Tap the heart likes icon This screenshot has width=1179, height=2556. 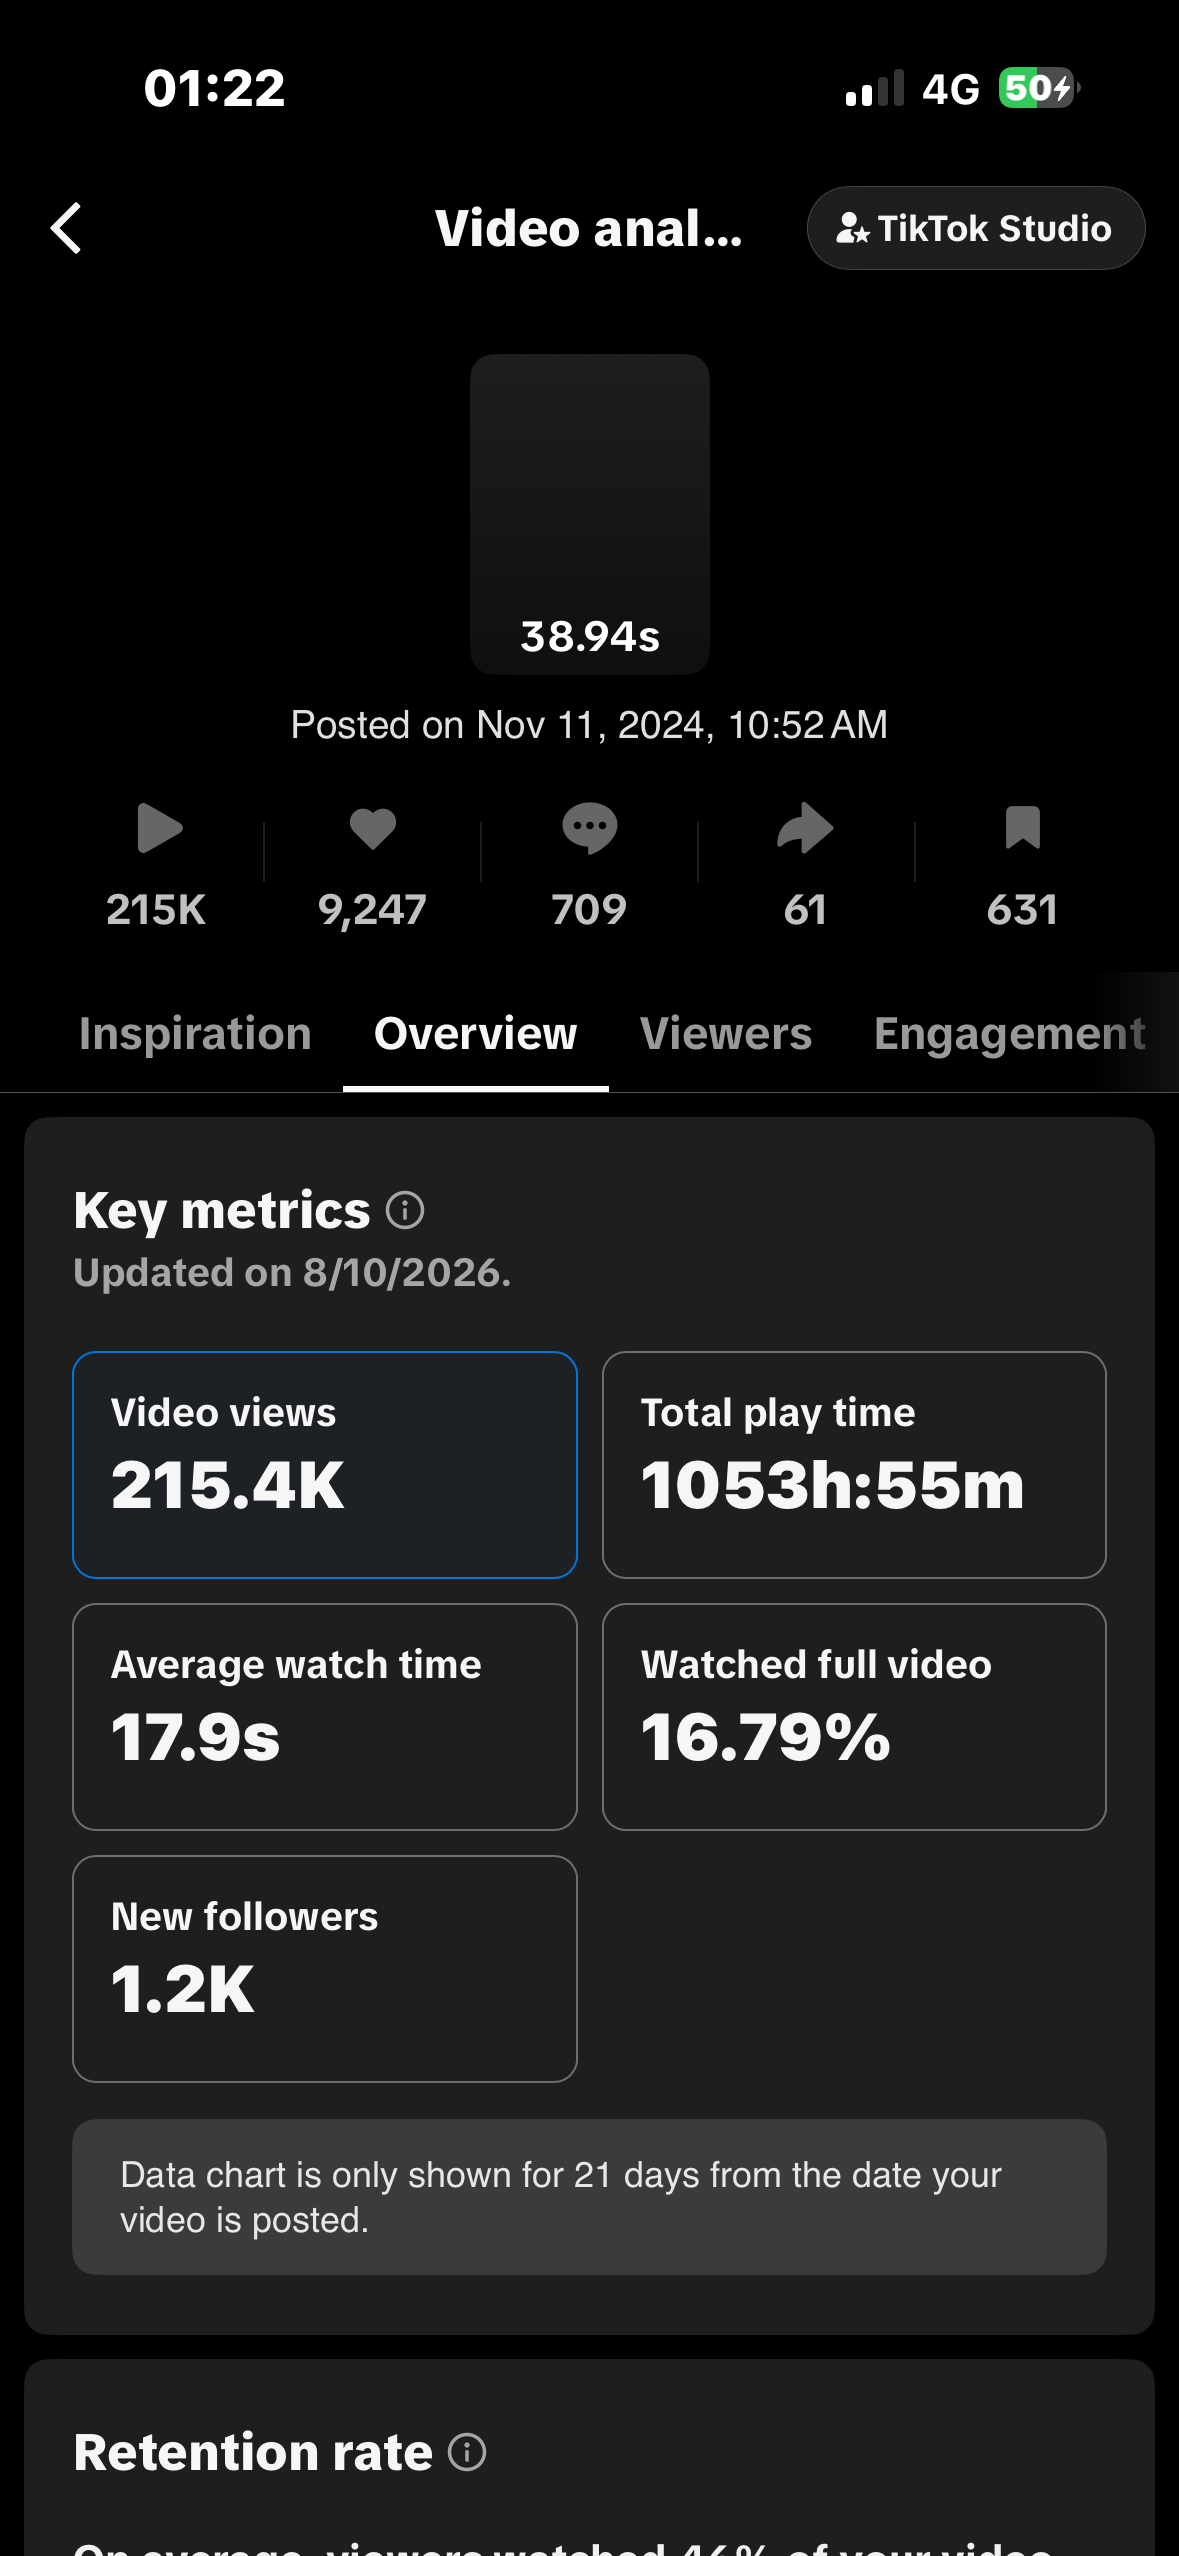tap(373, 829)
